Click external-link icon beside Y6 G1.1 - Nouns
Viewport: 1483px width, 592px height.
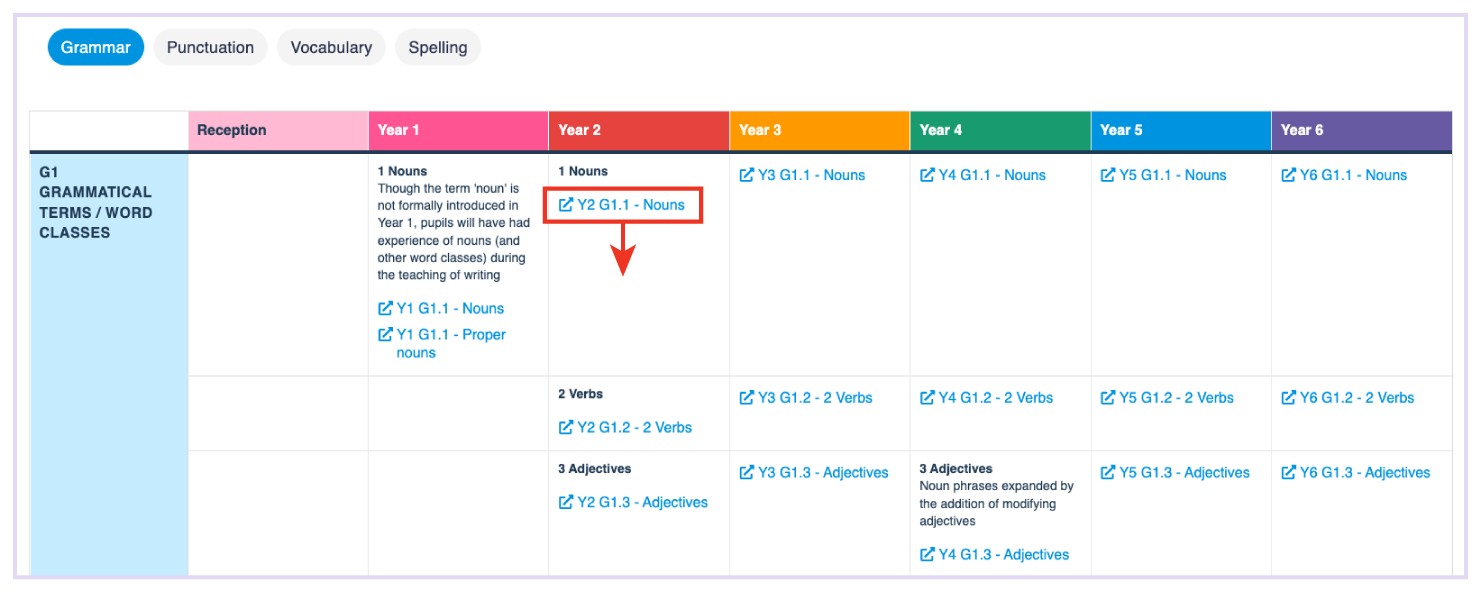[1289, 175]
